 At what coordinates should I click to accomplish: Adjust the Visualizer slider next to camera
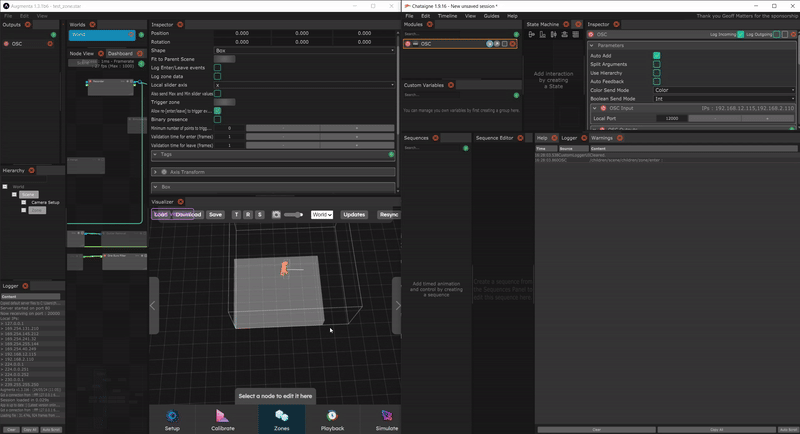293,215
